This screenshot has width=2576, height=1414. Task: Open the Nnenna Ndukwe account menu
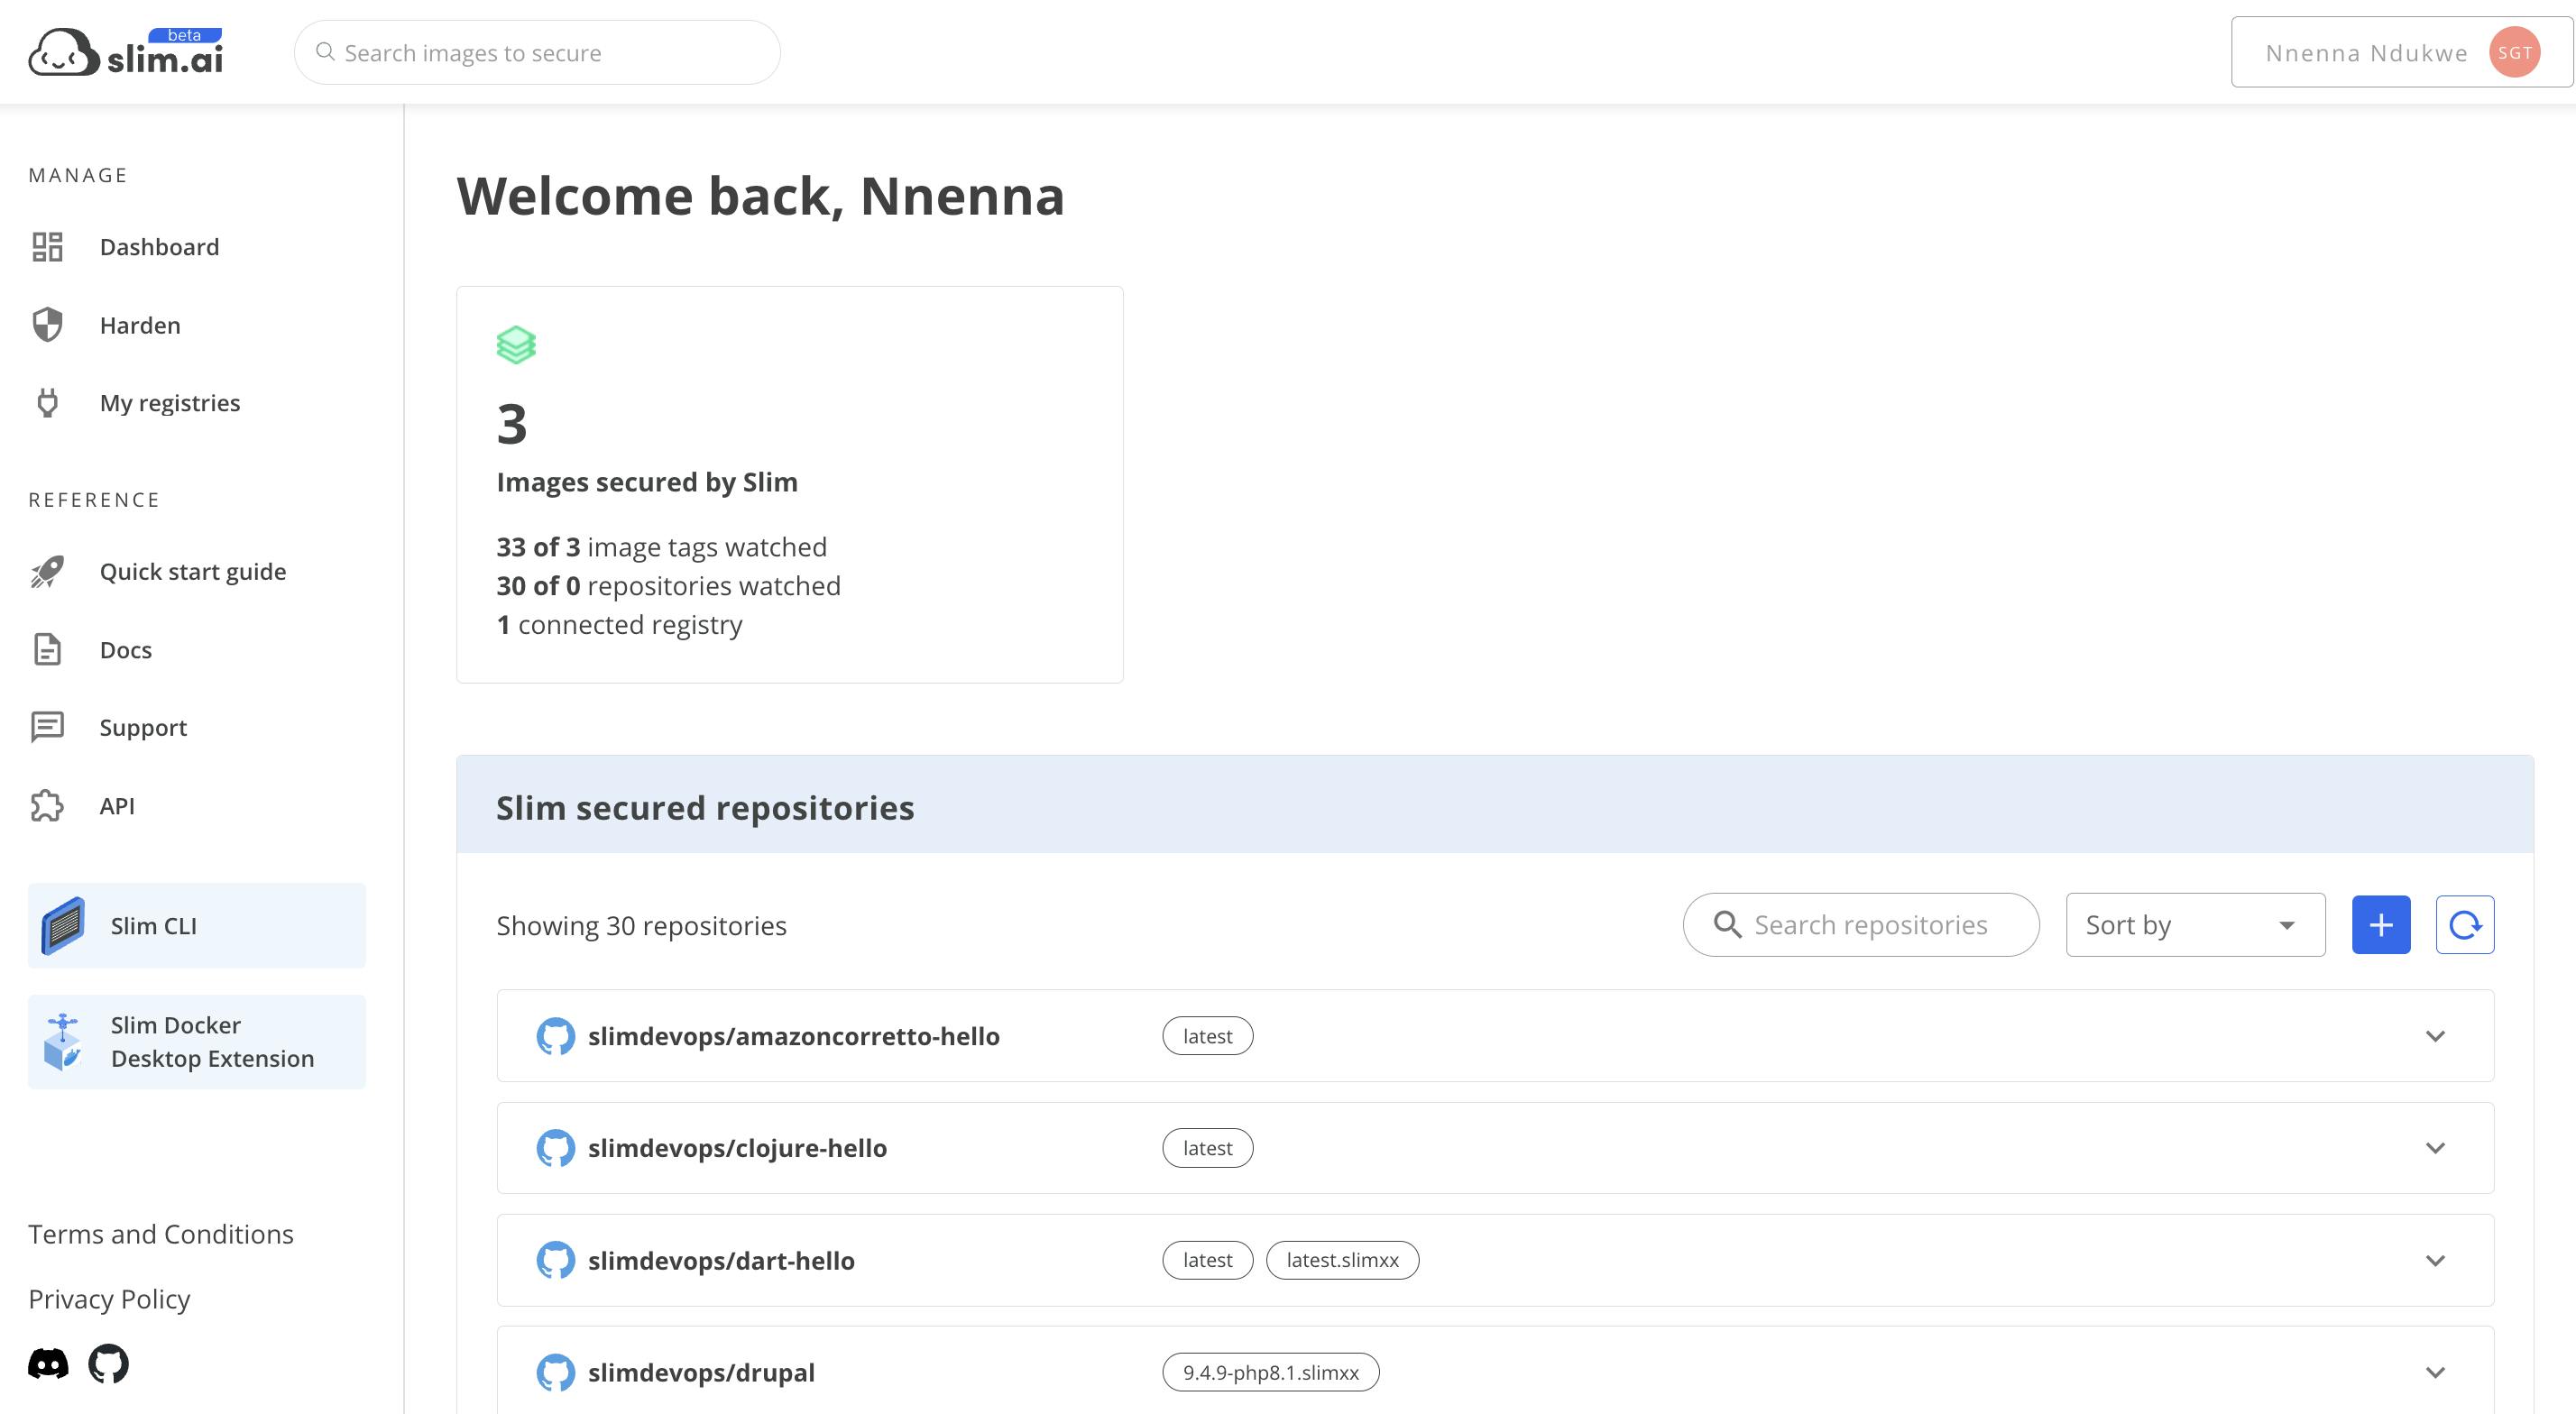pos(2401,52)
